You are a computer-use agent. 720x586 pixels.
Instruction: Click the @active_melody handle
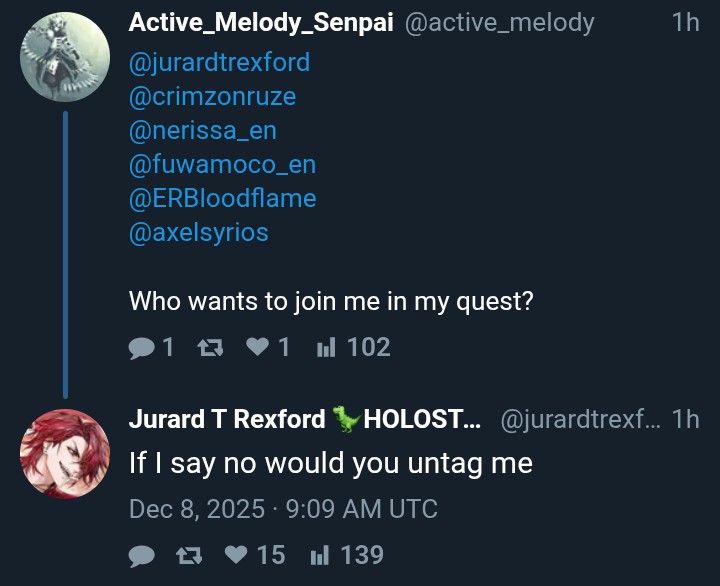click(499, 23)
